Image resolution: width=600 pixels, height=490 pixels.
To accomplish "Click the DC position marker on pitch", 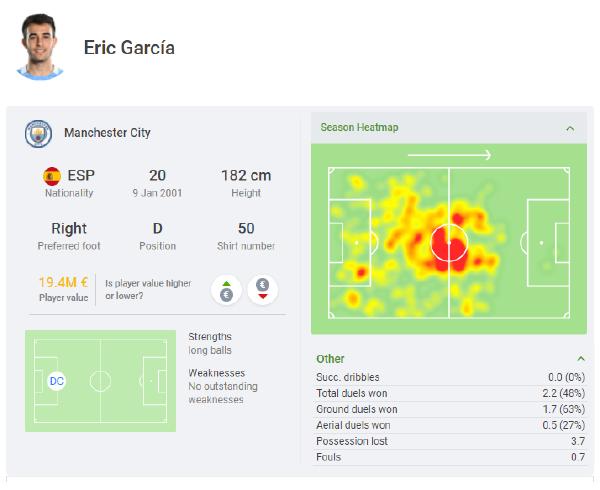I will (57, 381).
